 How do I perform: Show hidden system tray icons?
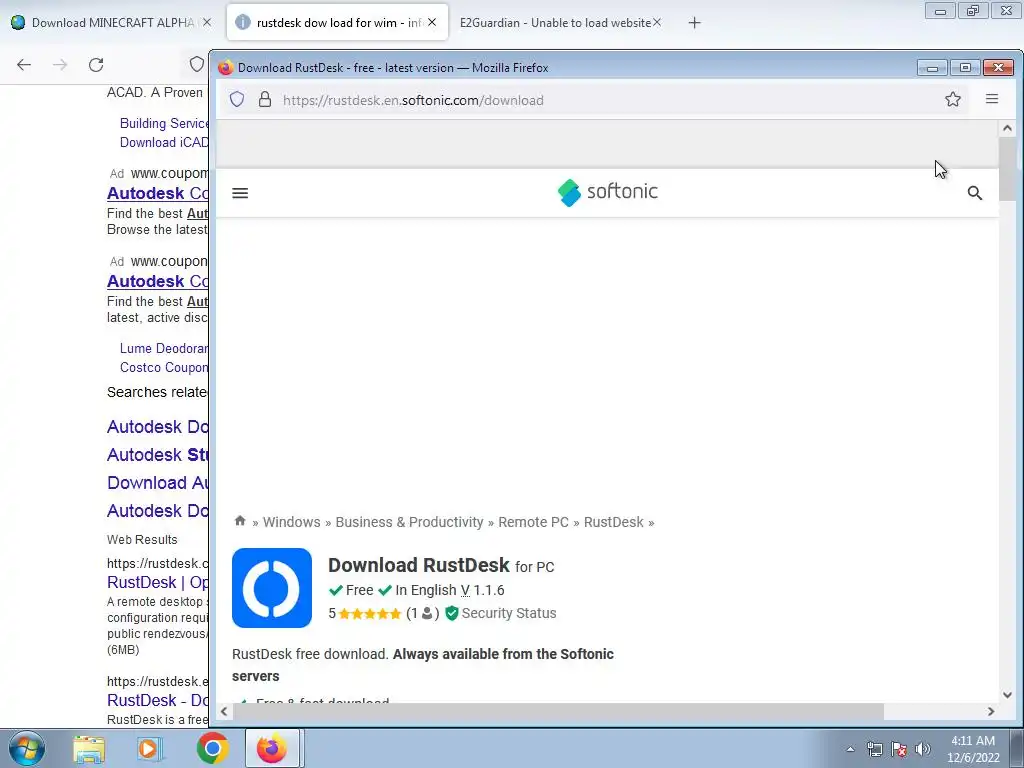coord(850,749)
